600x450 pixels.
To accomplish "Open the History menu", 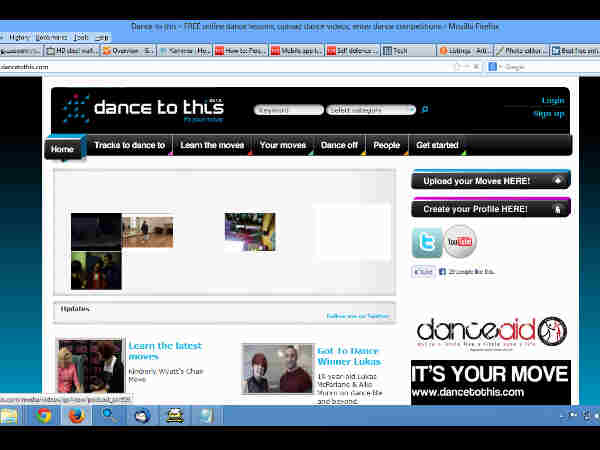I will (x=19, y=38).
